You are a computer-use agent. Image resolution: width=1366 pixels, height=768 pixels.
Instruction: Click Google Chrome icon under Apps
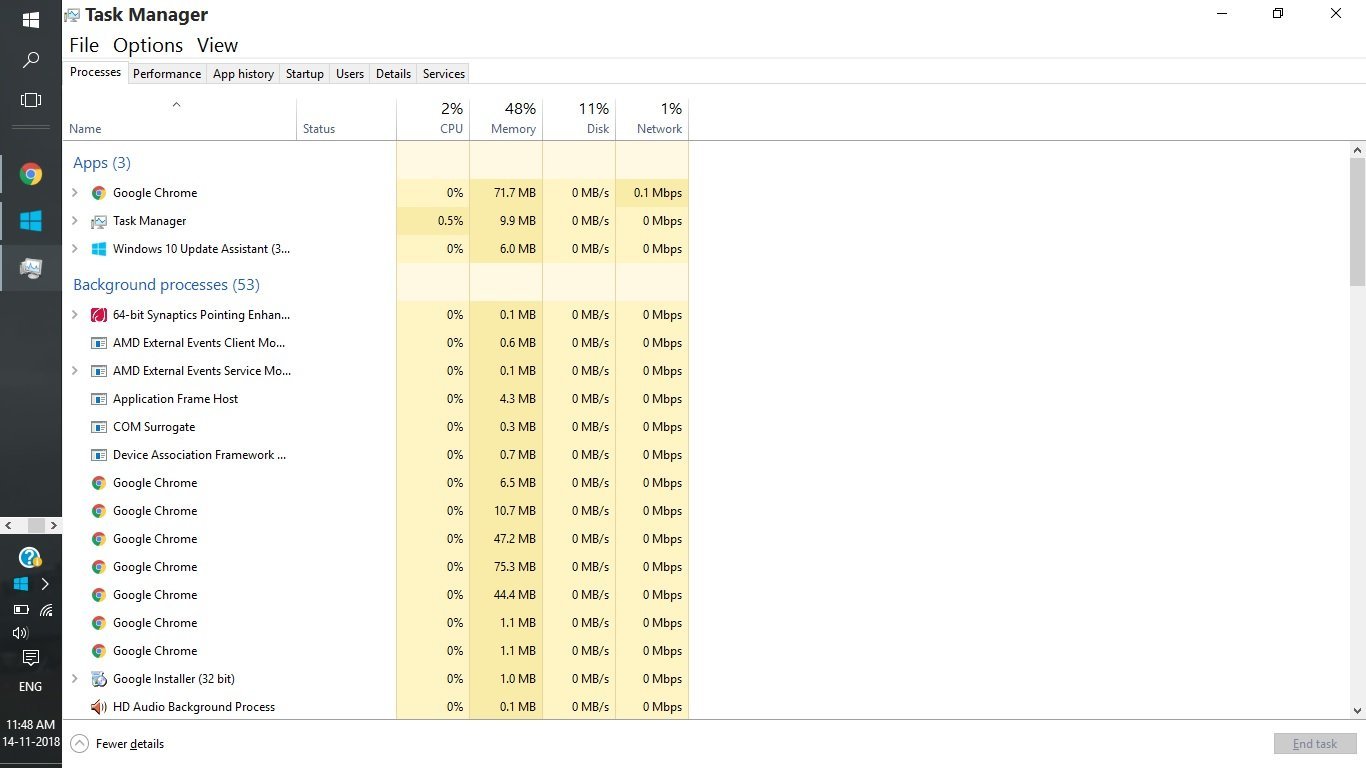click(99, 193)
